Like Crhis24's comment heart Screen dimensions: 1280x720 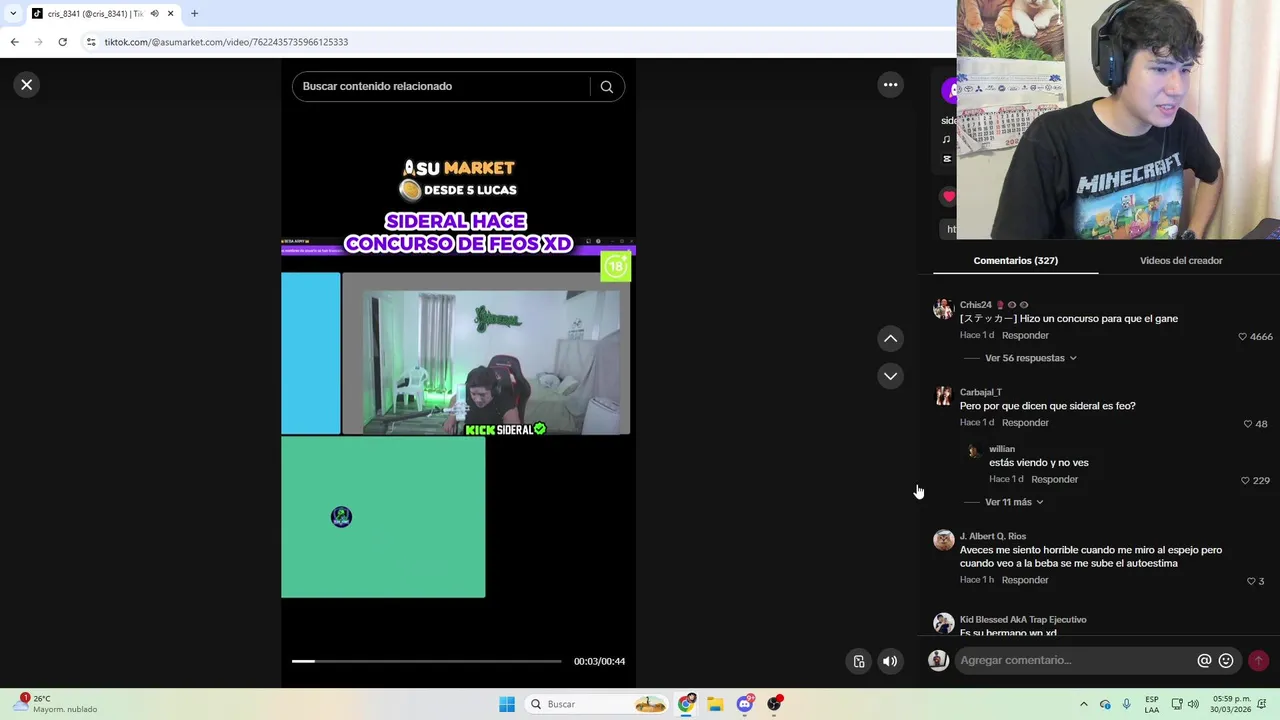tap(1243, 337)
